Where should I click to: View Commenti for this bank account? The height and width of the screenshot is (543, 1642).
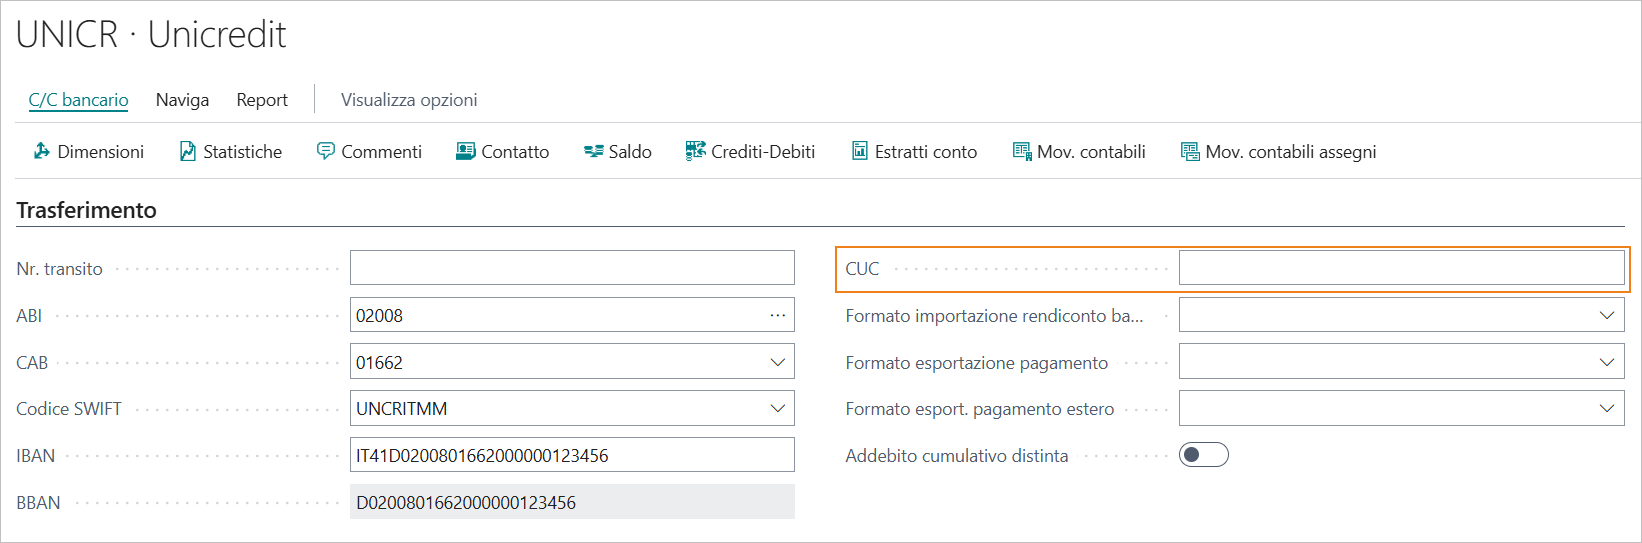[x=369, y=151]
